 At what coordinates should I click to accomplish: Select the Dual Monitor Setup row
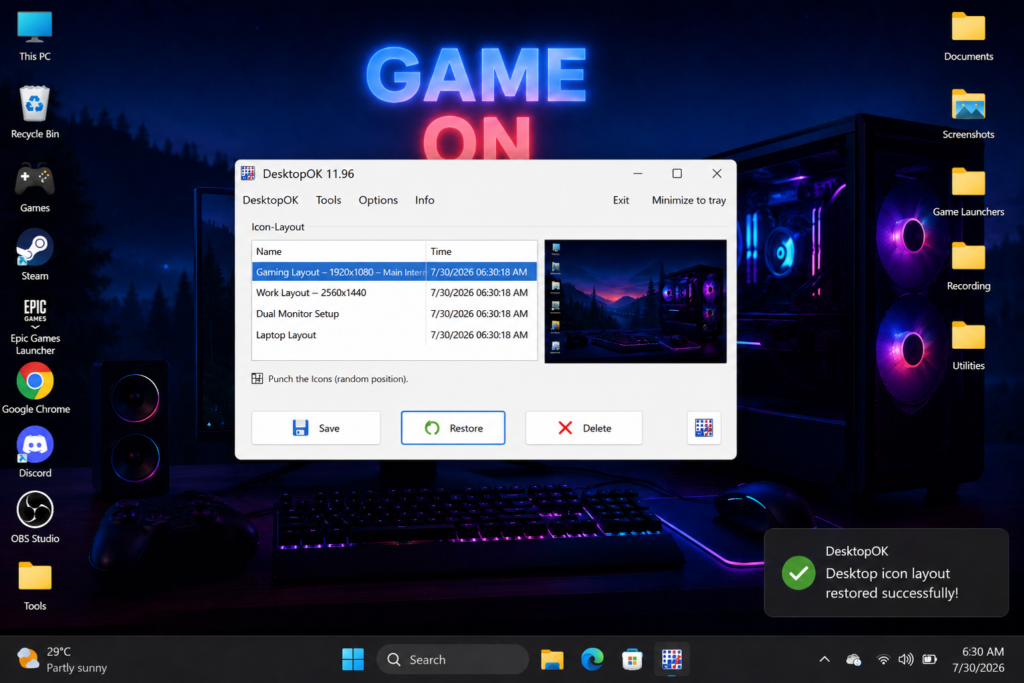394,313
